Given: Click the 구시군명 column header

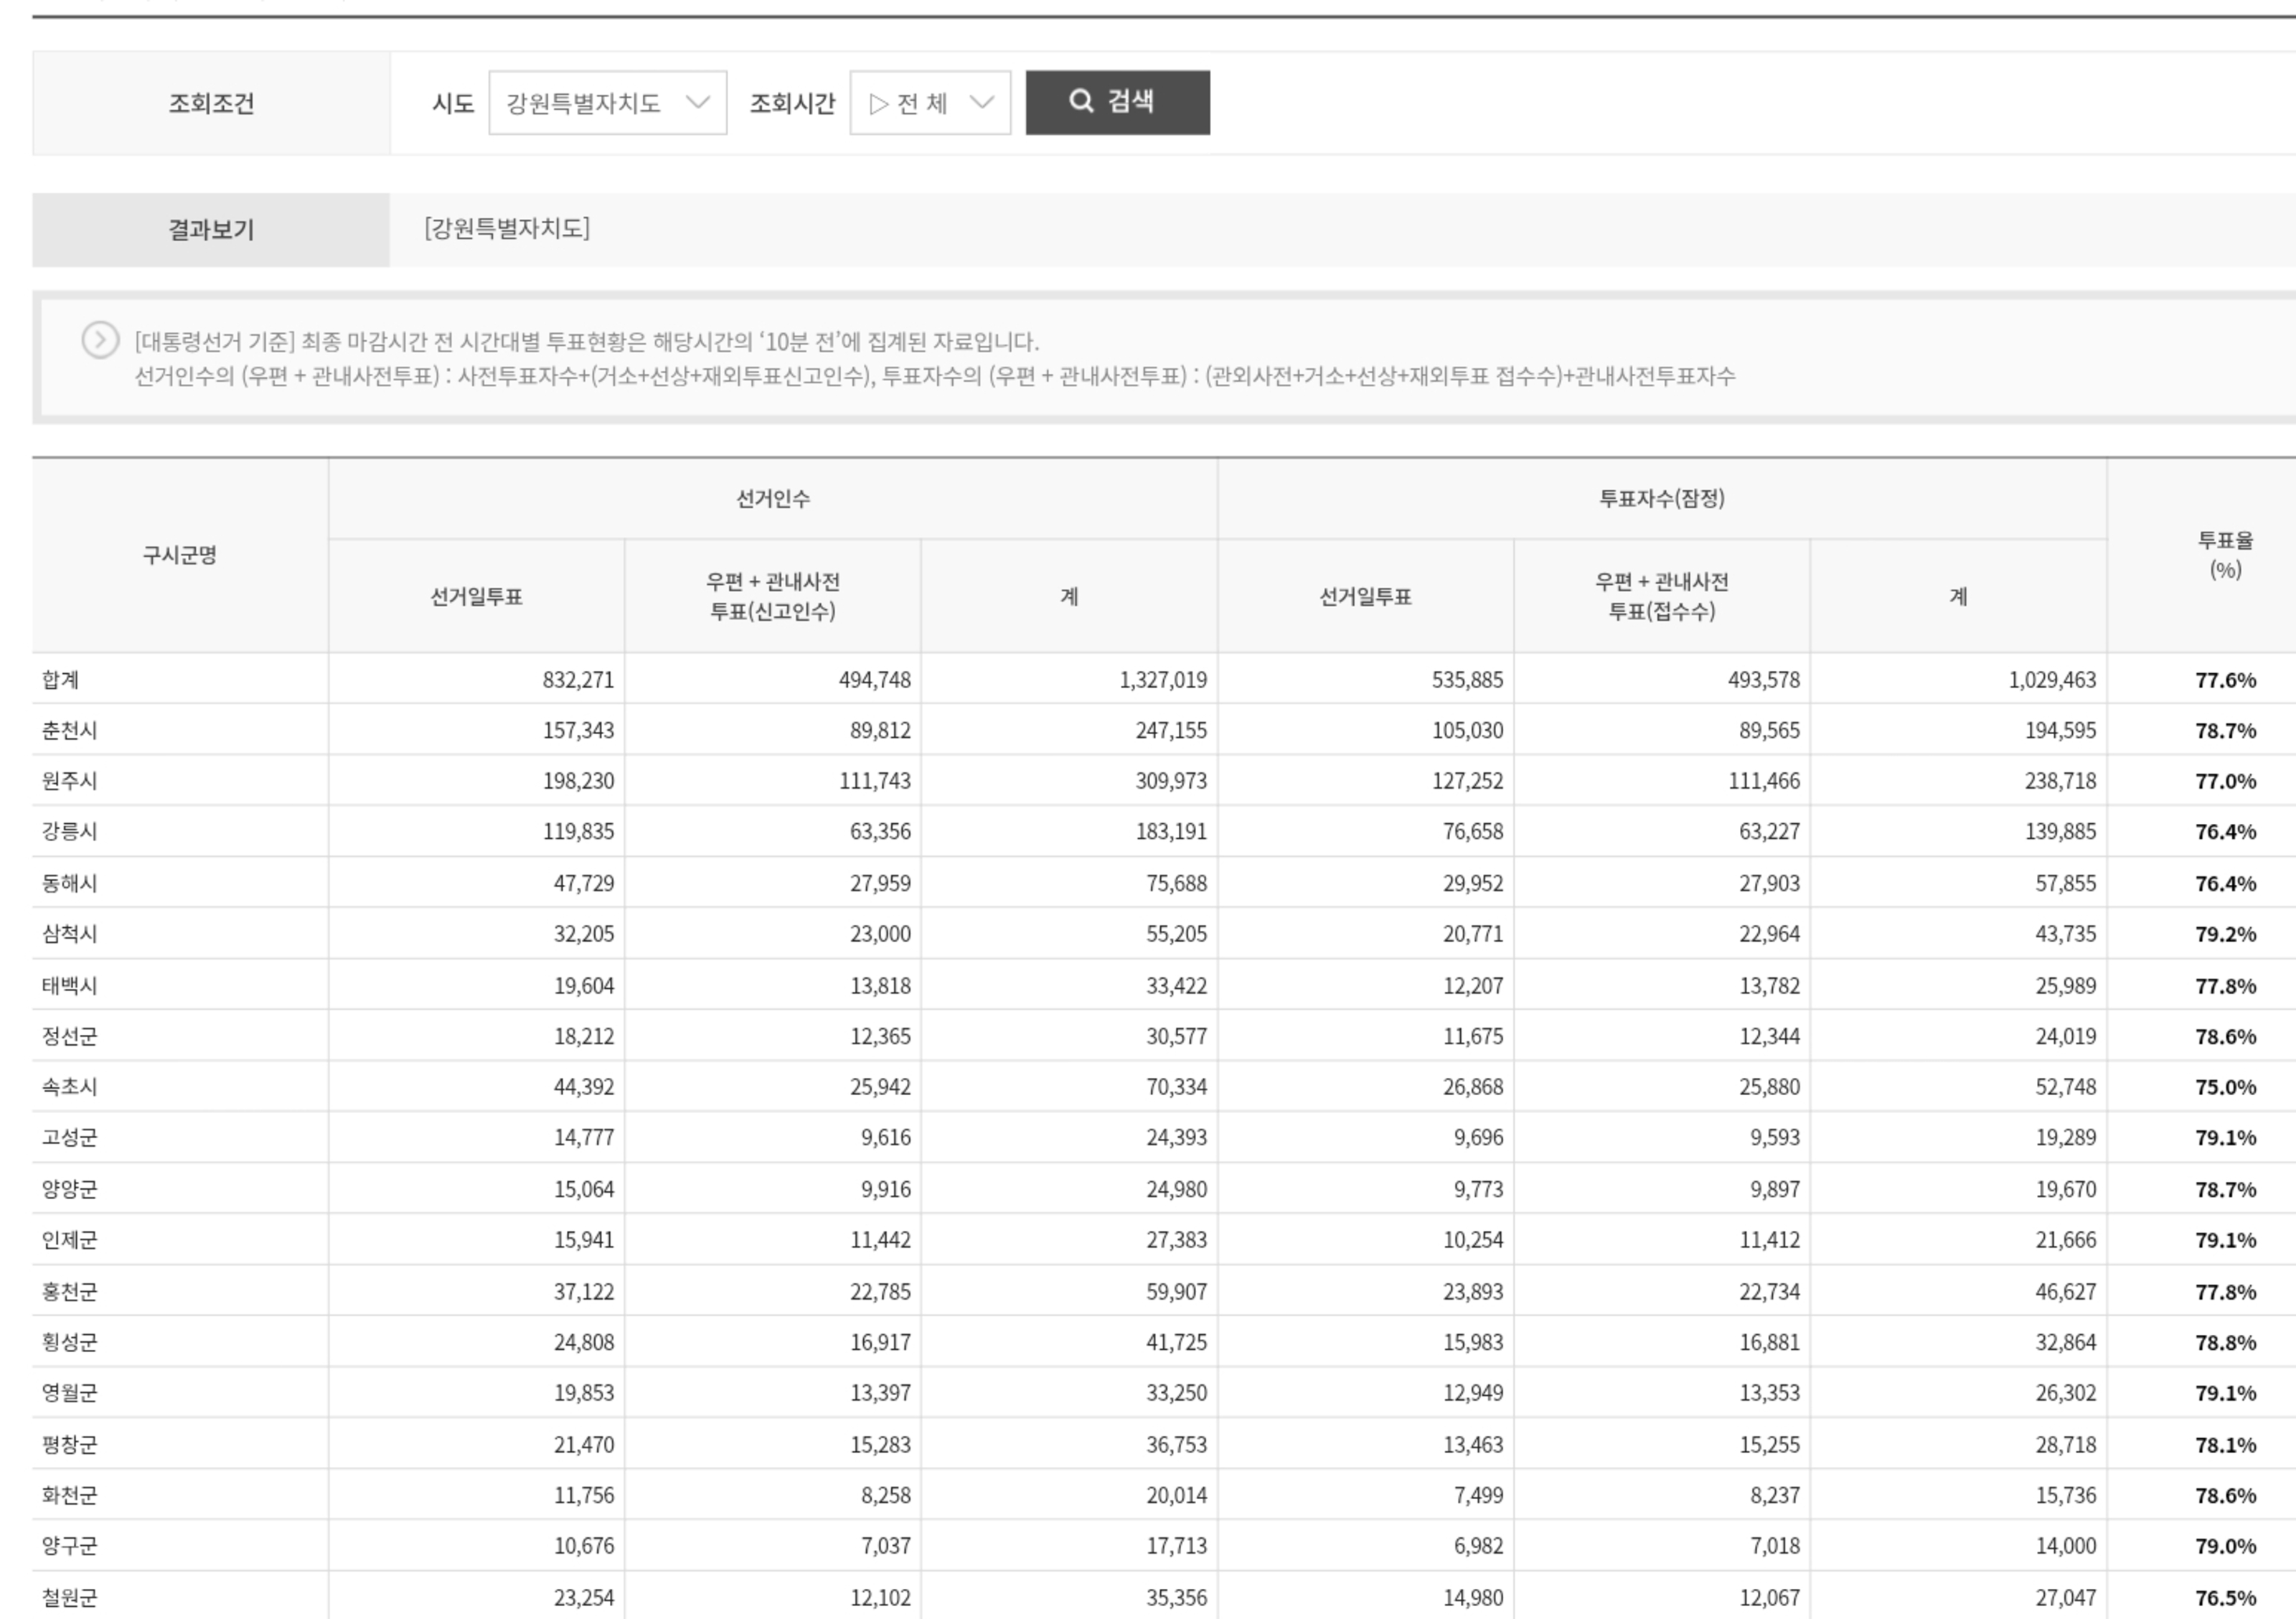Looking at the screenshot, I should tap(180, 555).
